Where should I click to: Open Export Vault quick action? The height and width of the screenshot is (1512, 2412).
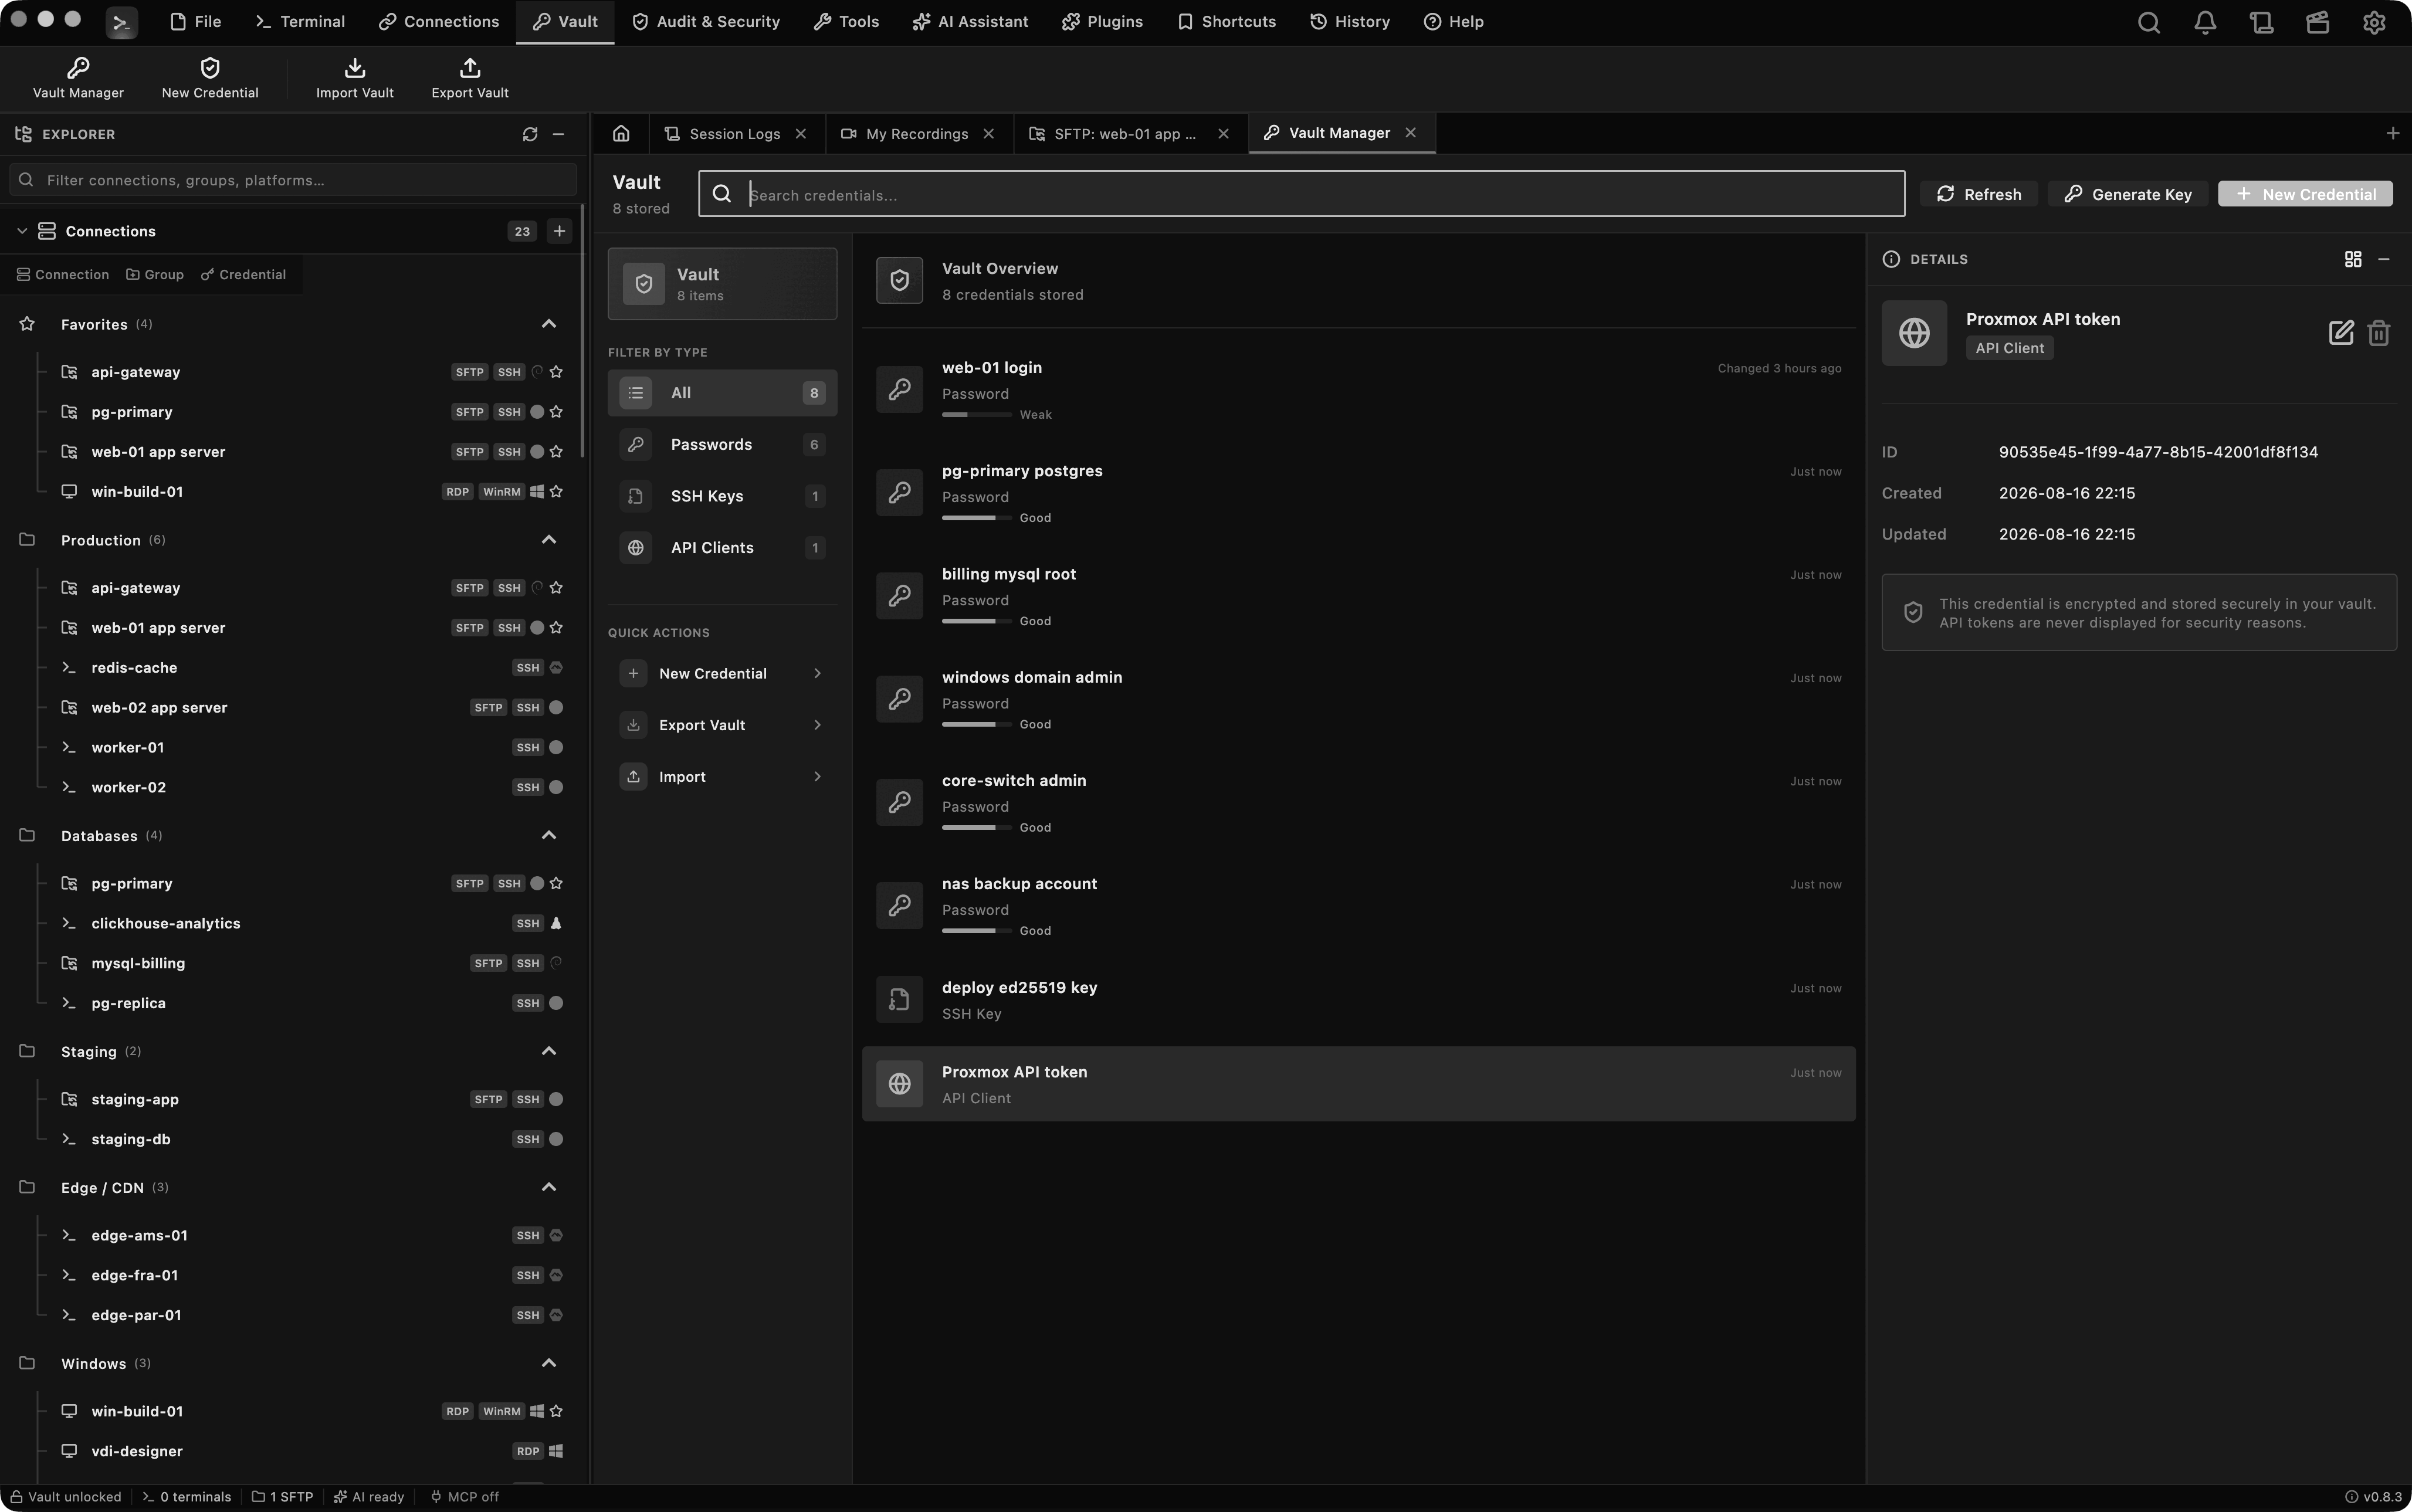pos(722,725)
